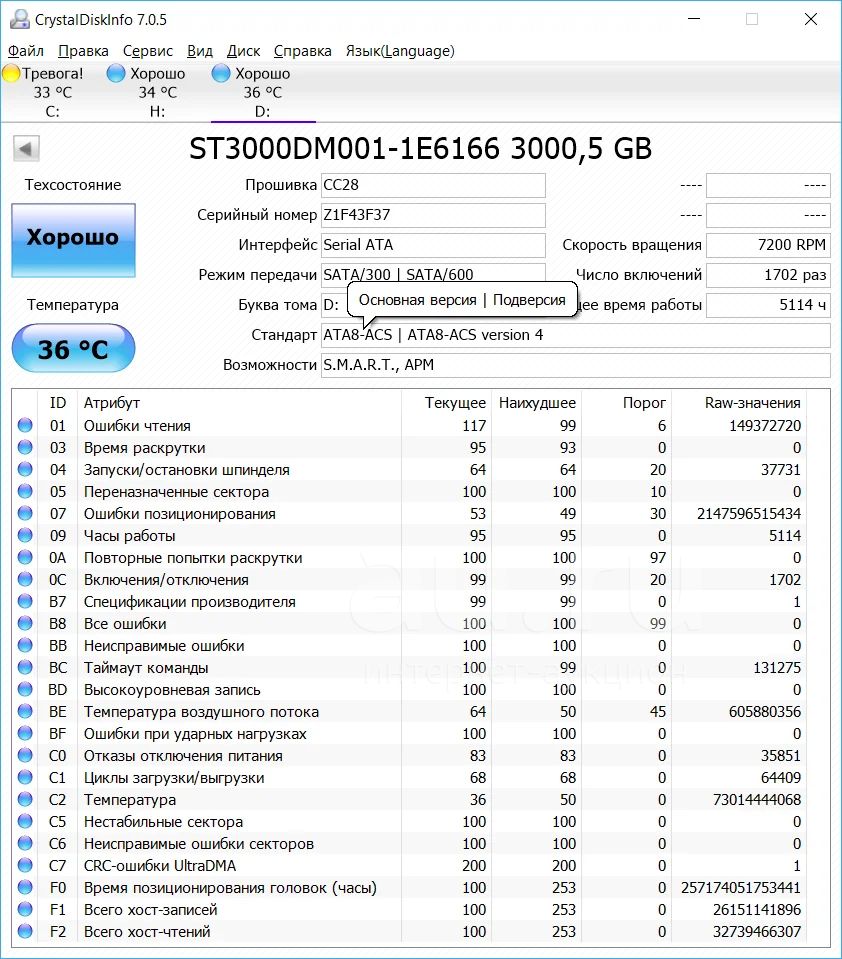Image resolution: width=842 pixels, height=959 pixels.
Task: Click the status dot for Все ошибки row
Action: pyautogui.click(x=25, y=623)
